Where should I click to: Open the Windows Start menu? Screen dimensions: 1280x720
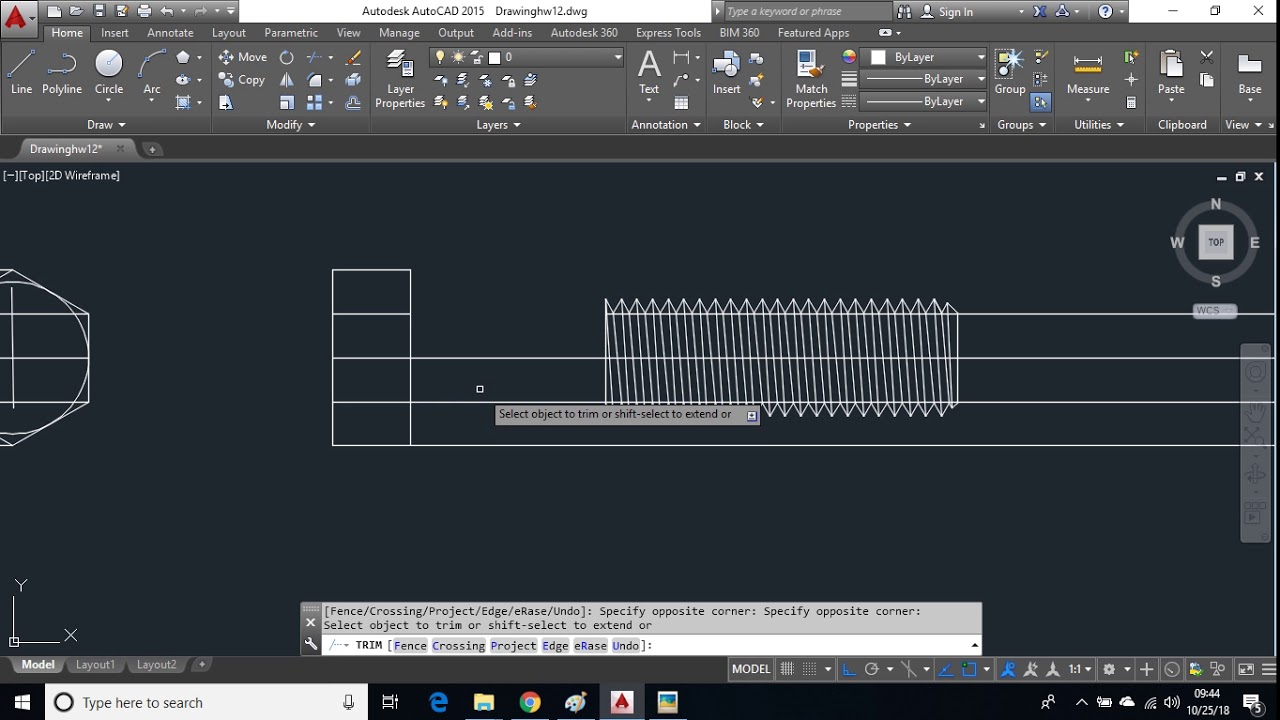click(x=22, y=702)
